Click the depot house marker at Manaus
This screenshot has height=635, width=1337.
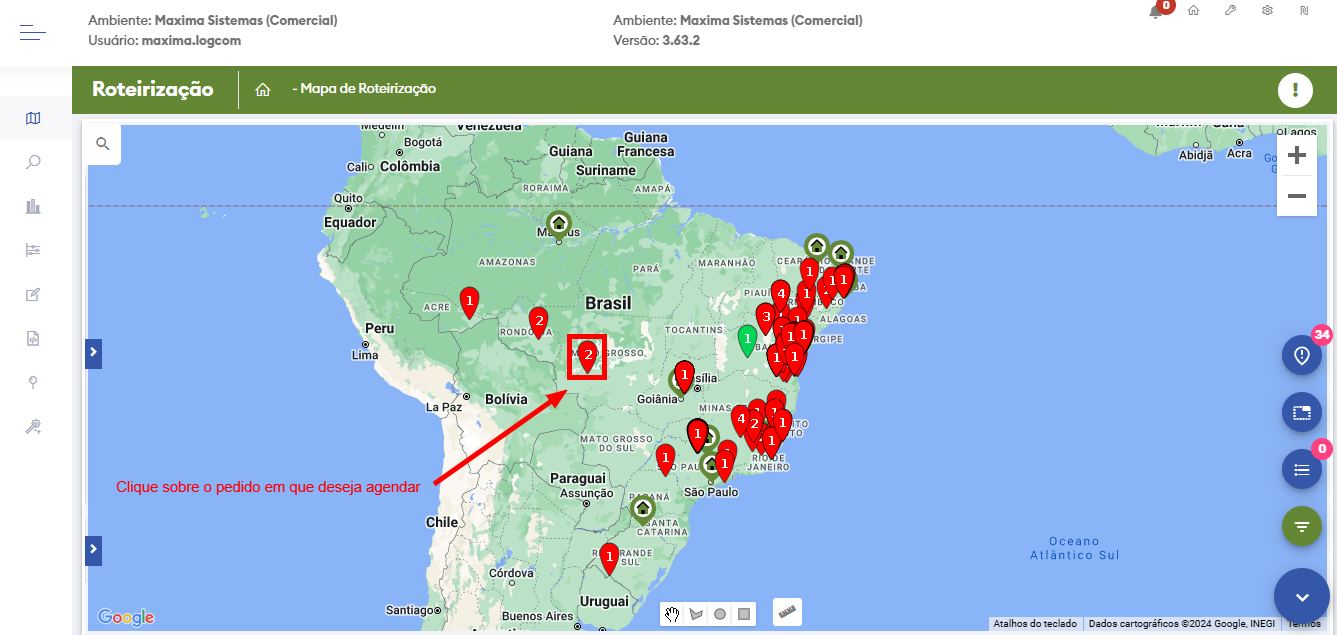tap(558, 223)
